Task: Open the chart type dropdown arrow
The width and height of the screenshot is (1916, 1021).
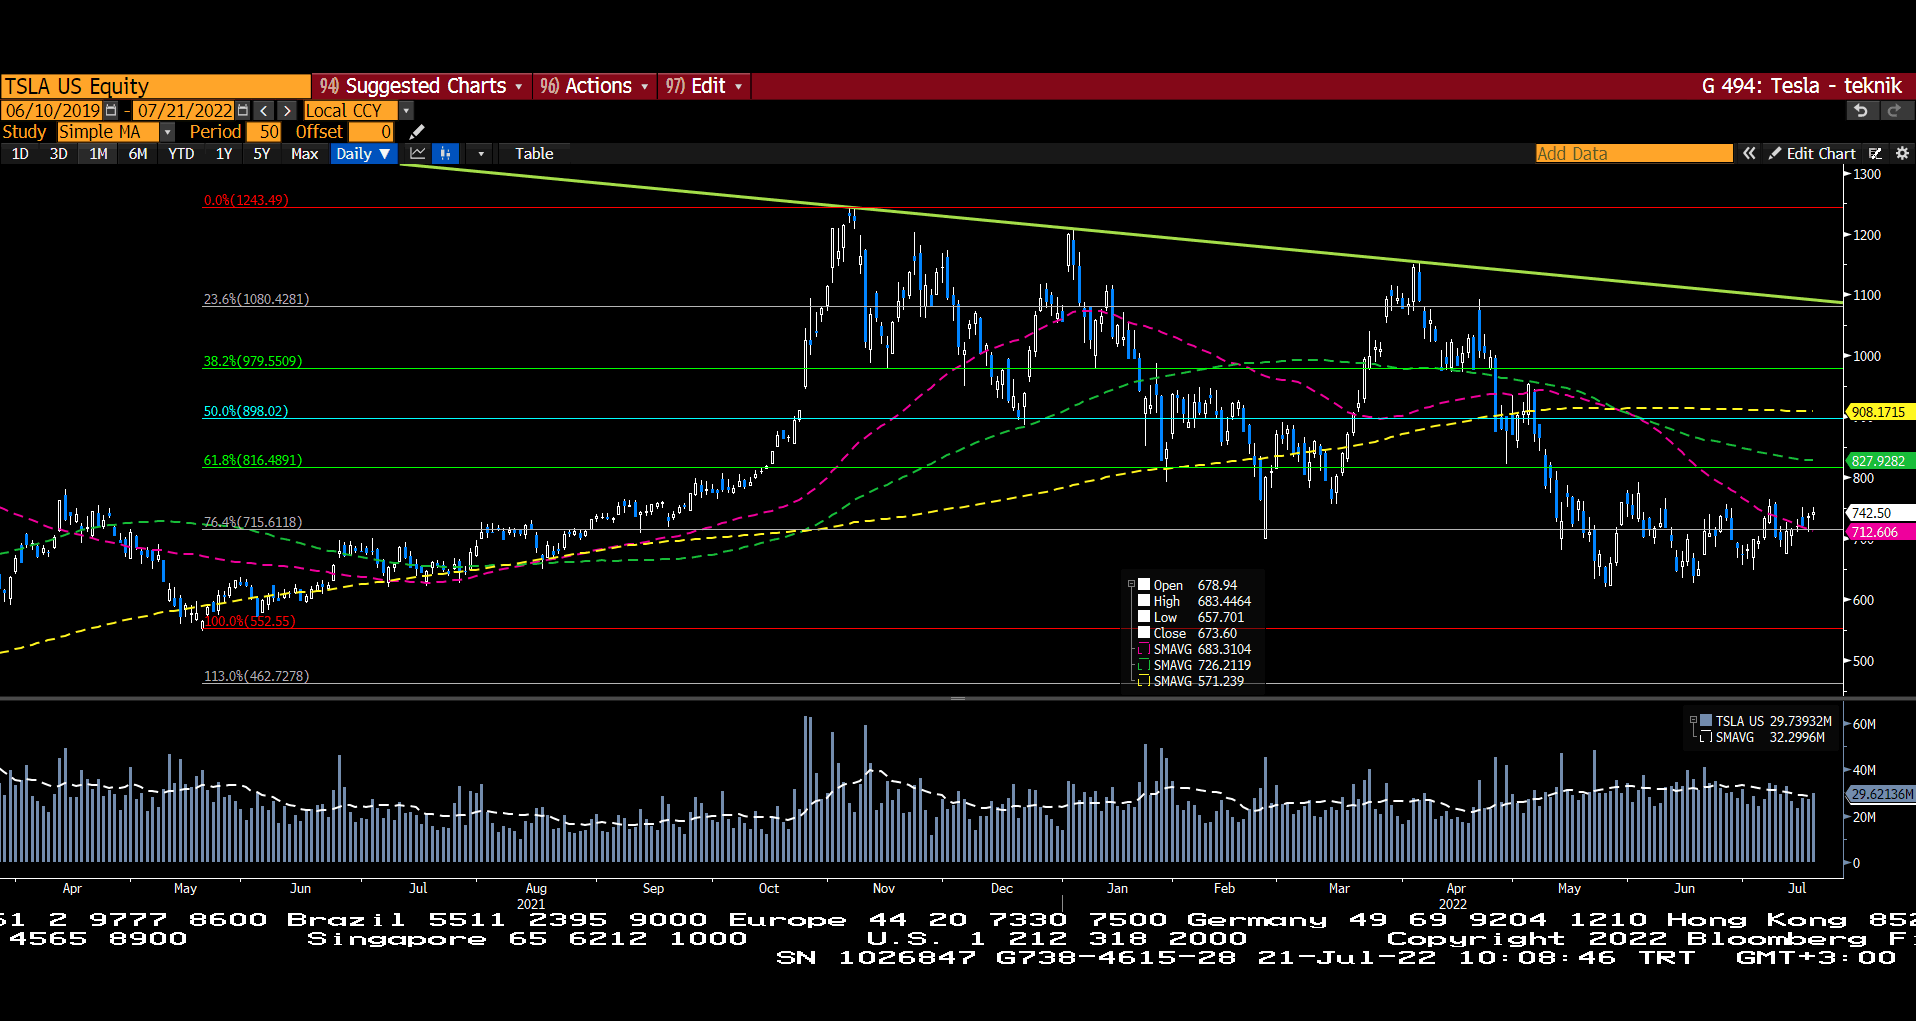Action: pyautogui.click(x=481, y=153)
